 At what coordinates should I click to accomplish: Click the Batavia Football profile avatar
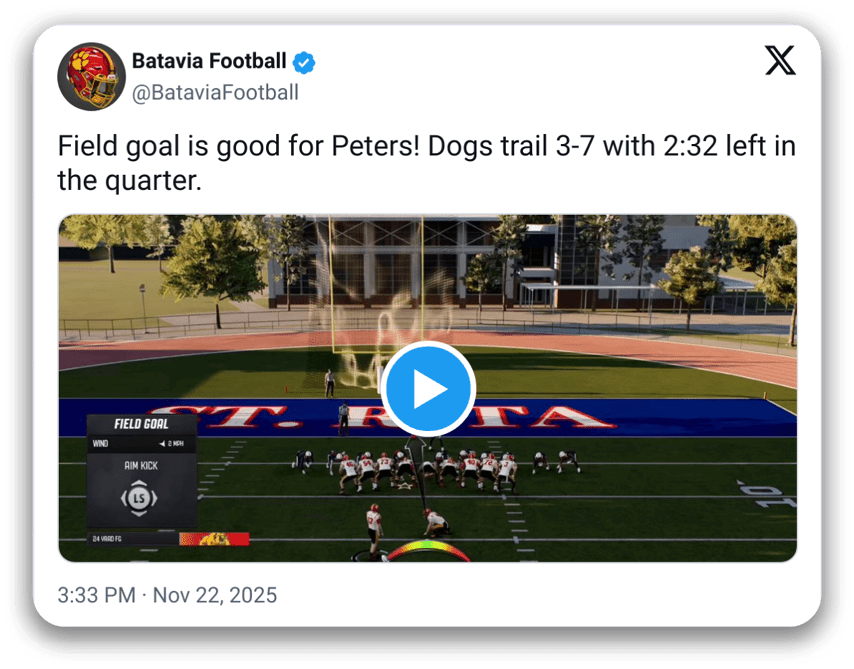click(90, 77)
